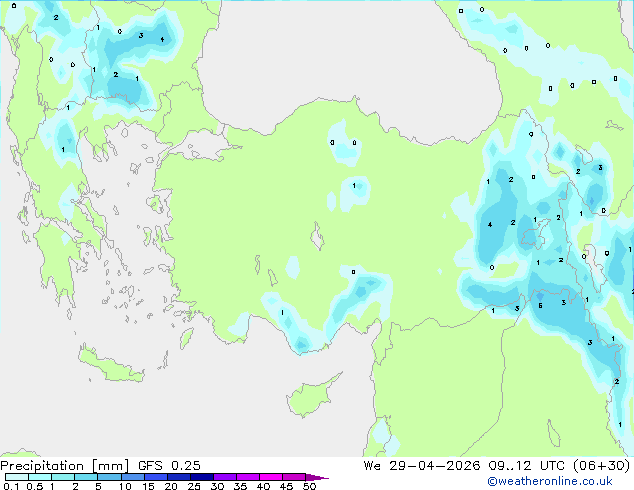Click the "50" legend scale label
Screen dimensions: 634x490
[x=310, y=486]
